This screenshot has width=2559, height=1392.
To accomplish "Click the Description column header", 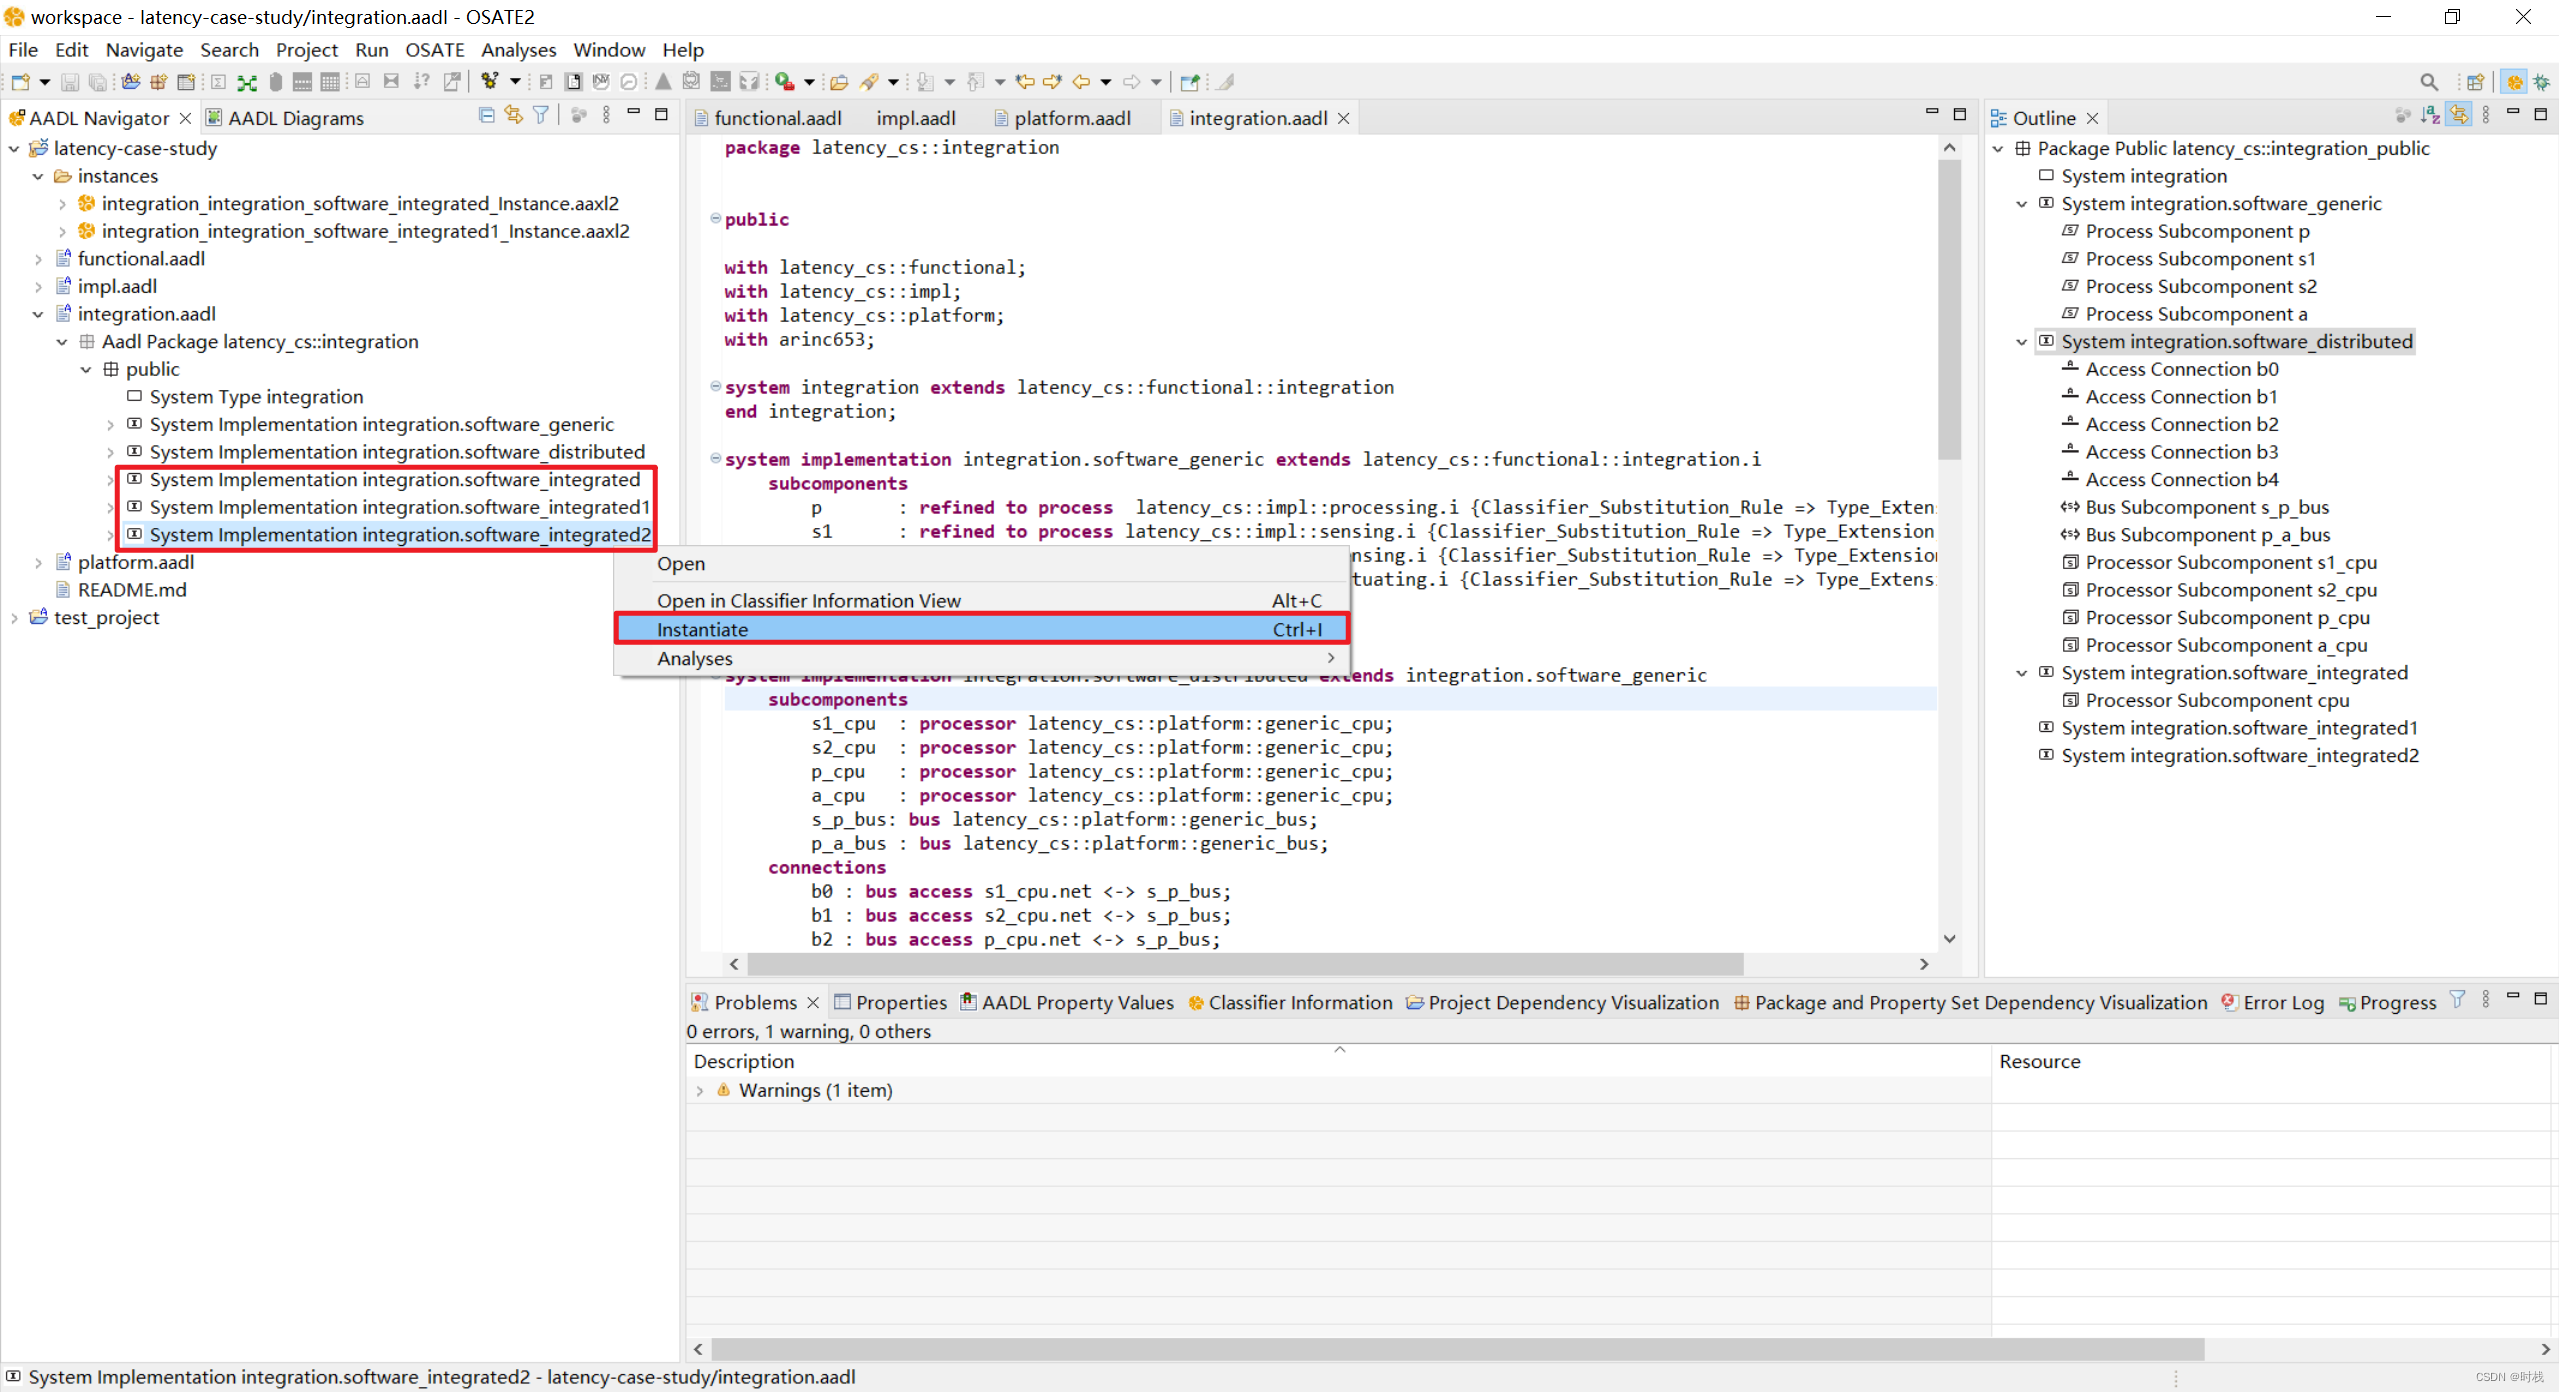I will tap(743, 1061).
